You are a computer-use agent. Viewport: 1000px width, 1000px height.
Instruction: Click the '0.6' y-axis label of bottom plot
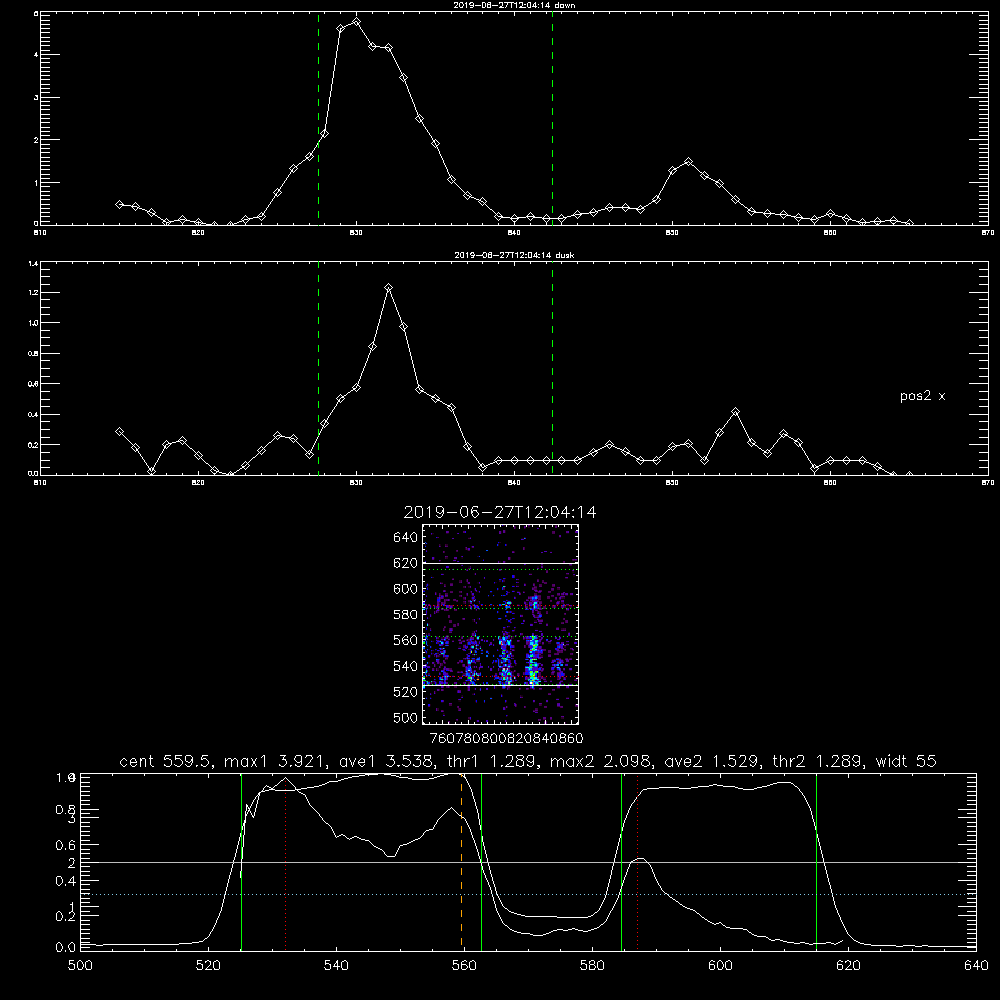[x=65, y=845]
